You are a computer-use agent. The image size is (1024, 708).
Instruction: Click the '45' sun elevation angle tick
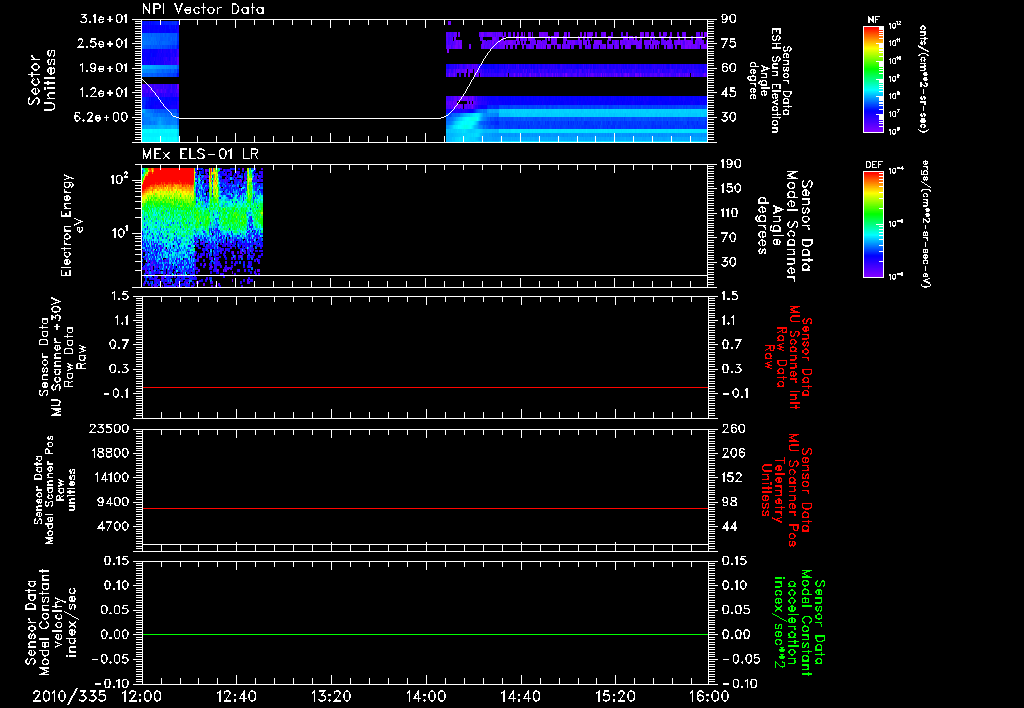coord(729,93)
